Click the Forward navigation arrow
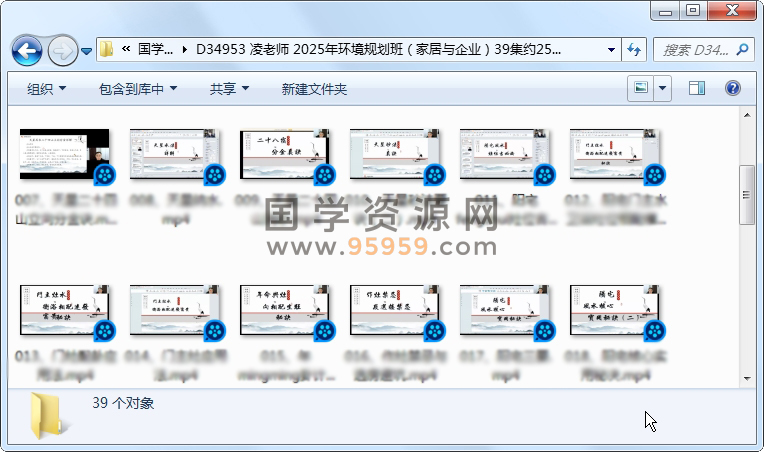The width and height of the screenshot is (764, 452). pos(62,49)
